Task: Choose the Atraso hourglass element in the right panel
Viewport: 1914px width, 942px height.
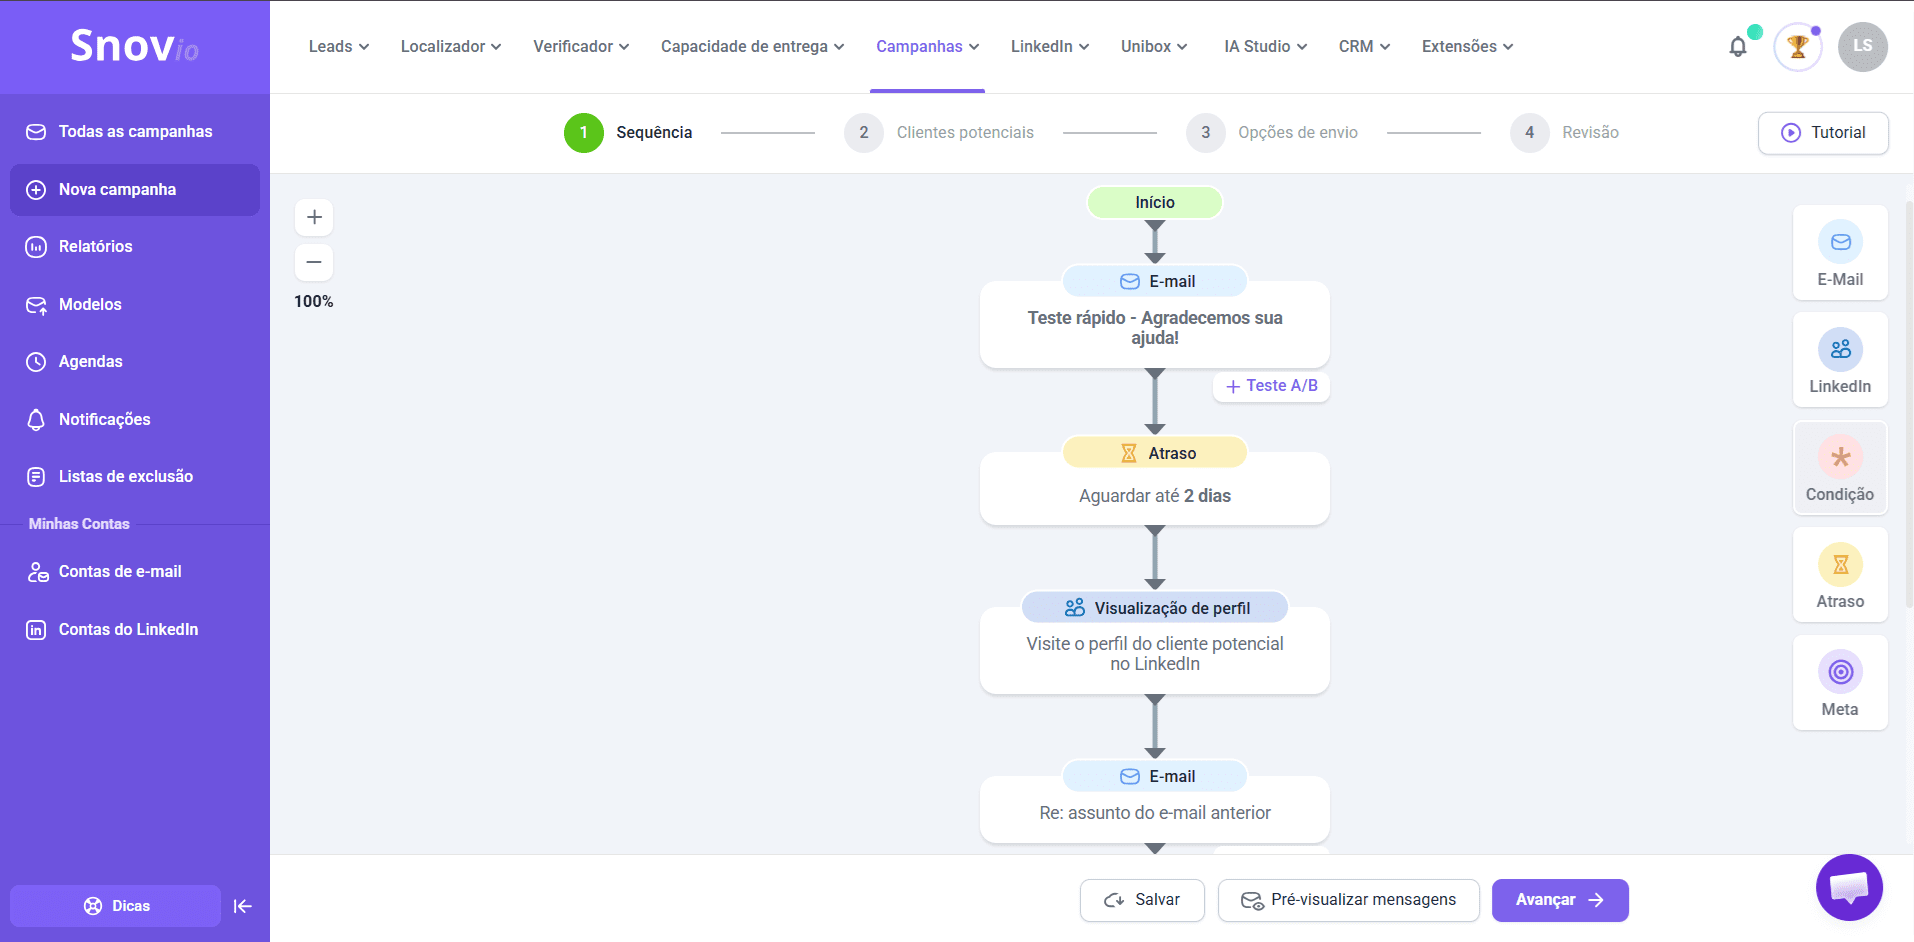Action: pos(1839,566)
